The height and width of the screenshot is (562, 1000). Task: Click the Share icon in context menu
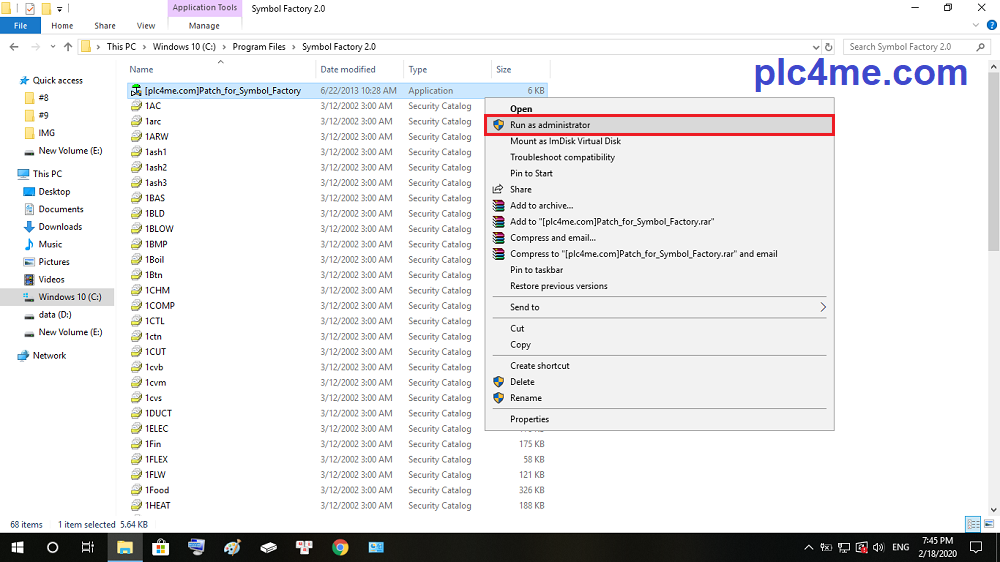pos(499,189)
